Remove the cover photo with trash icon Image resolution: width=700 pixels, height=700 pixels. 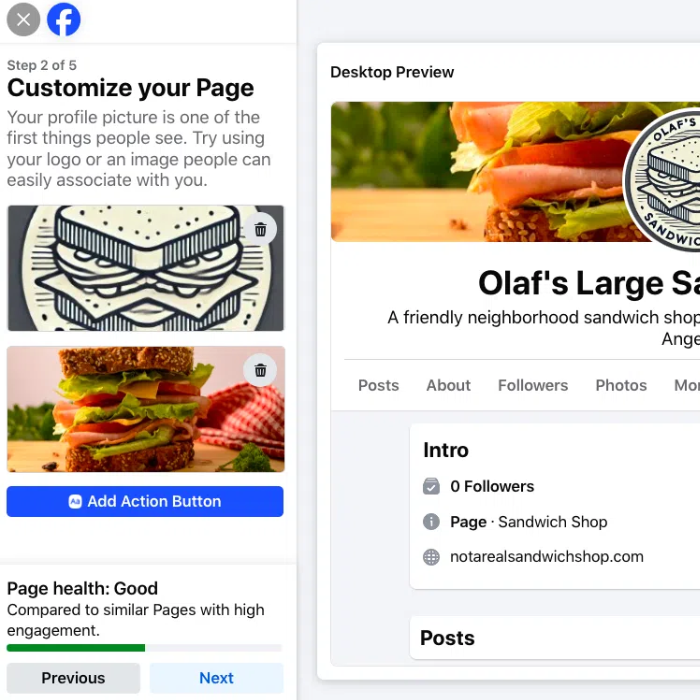[x=260, y=370]
